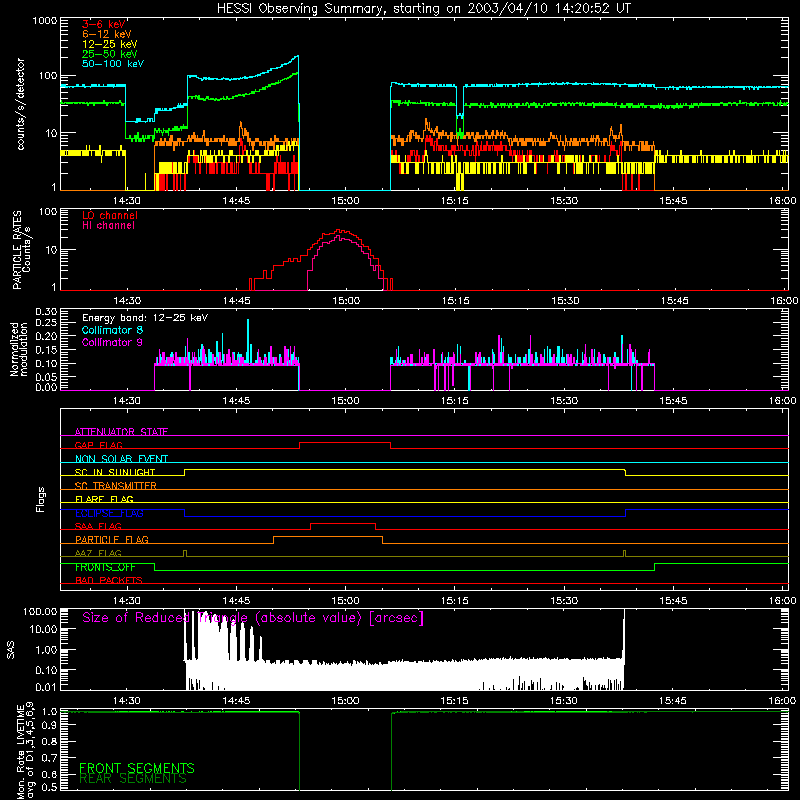Click the AAZ FLAG label

click(x=98, y=553)
